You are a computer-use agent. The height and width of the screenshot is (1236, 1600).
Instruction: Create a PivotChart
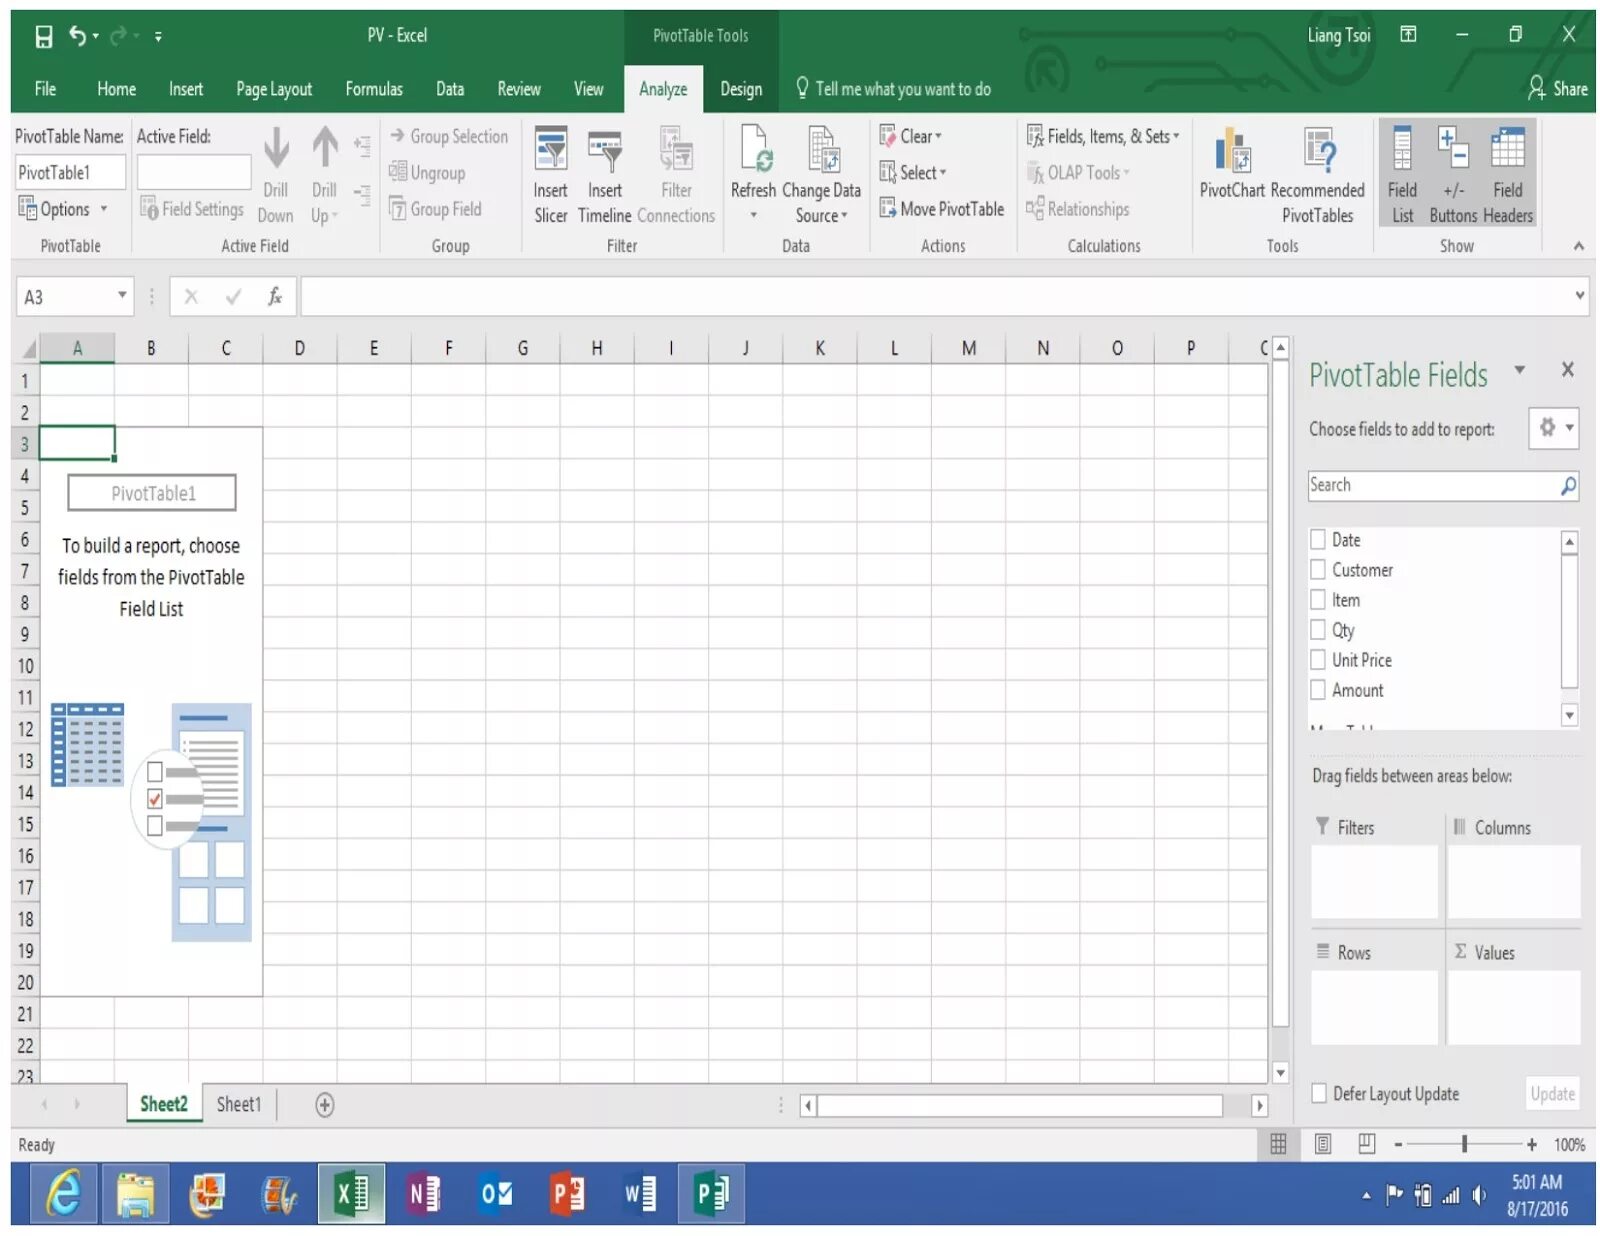(1232, 164)
